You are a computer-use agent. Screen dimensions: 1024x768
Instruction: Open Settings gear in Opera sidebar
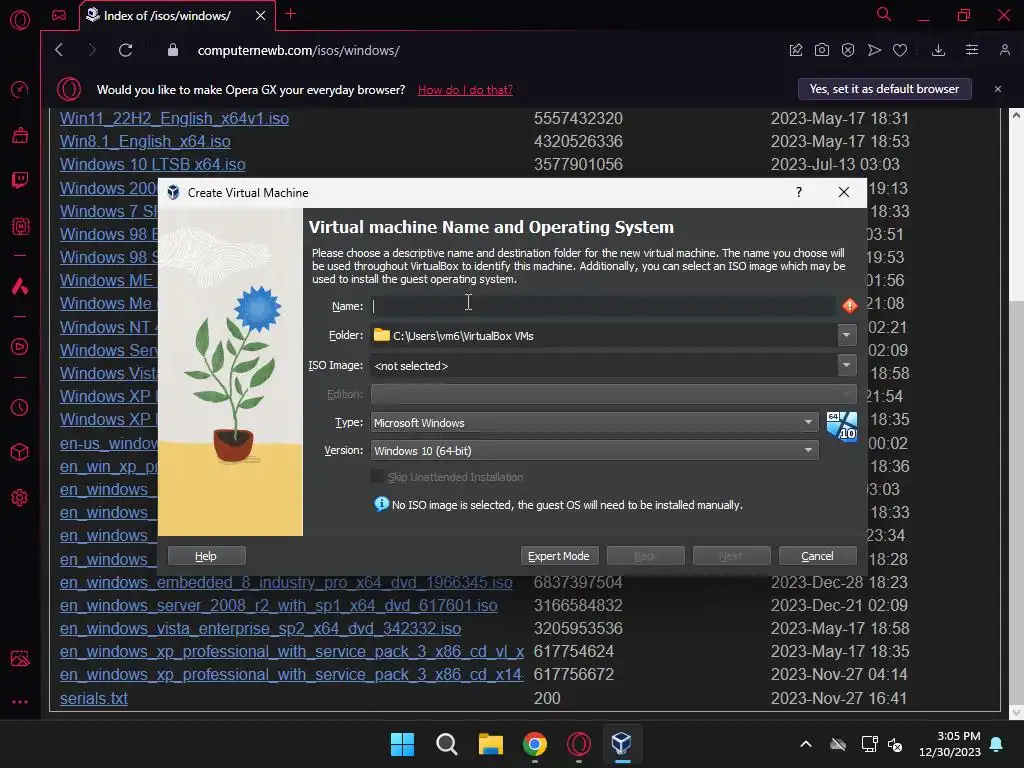(20, 498)
